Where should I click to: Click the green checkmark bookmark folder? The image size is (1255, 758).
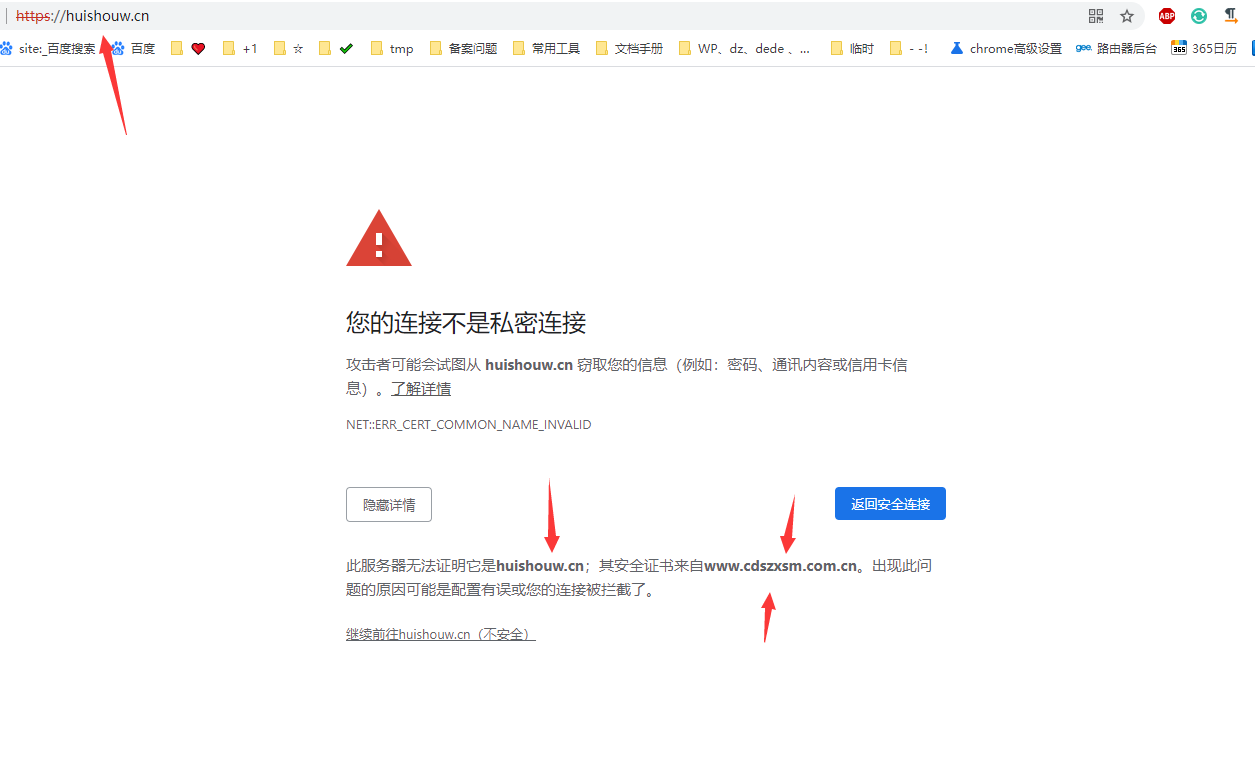(x=344, y=47)
